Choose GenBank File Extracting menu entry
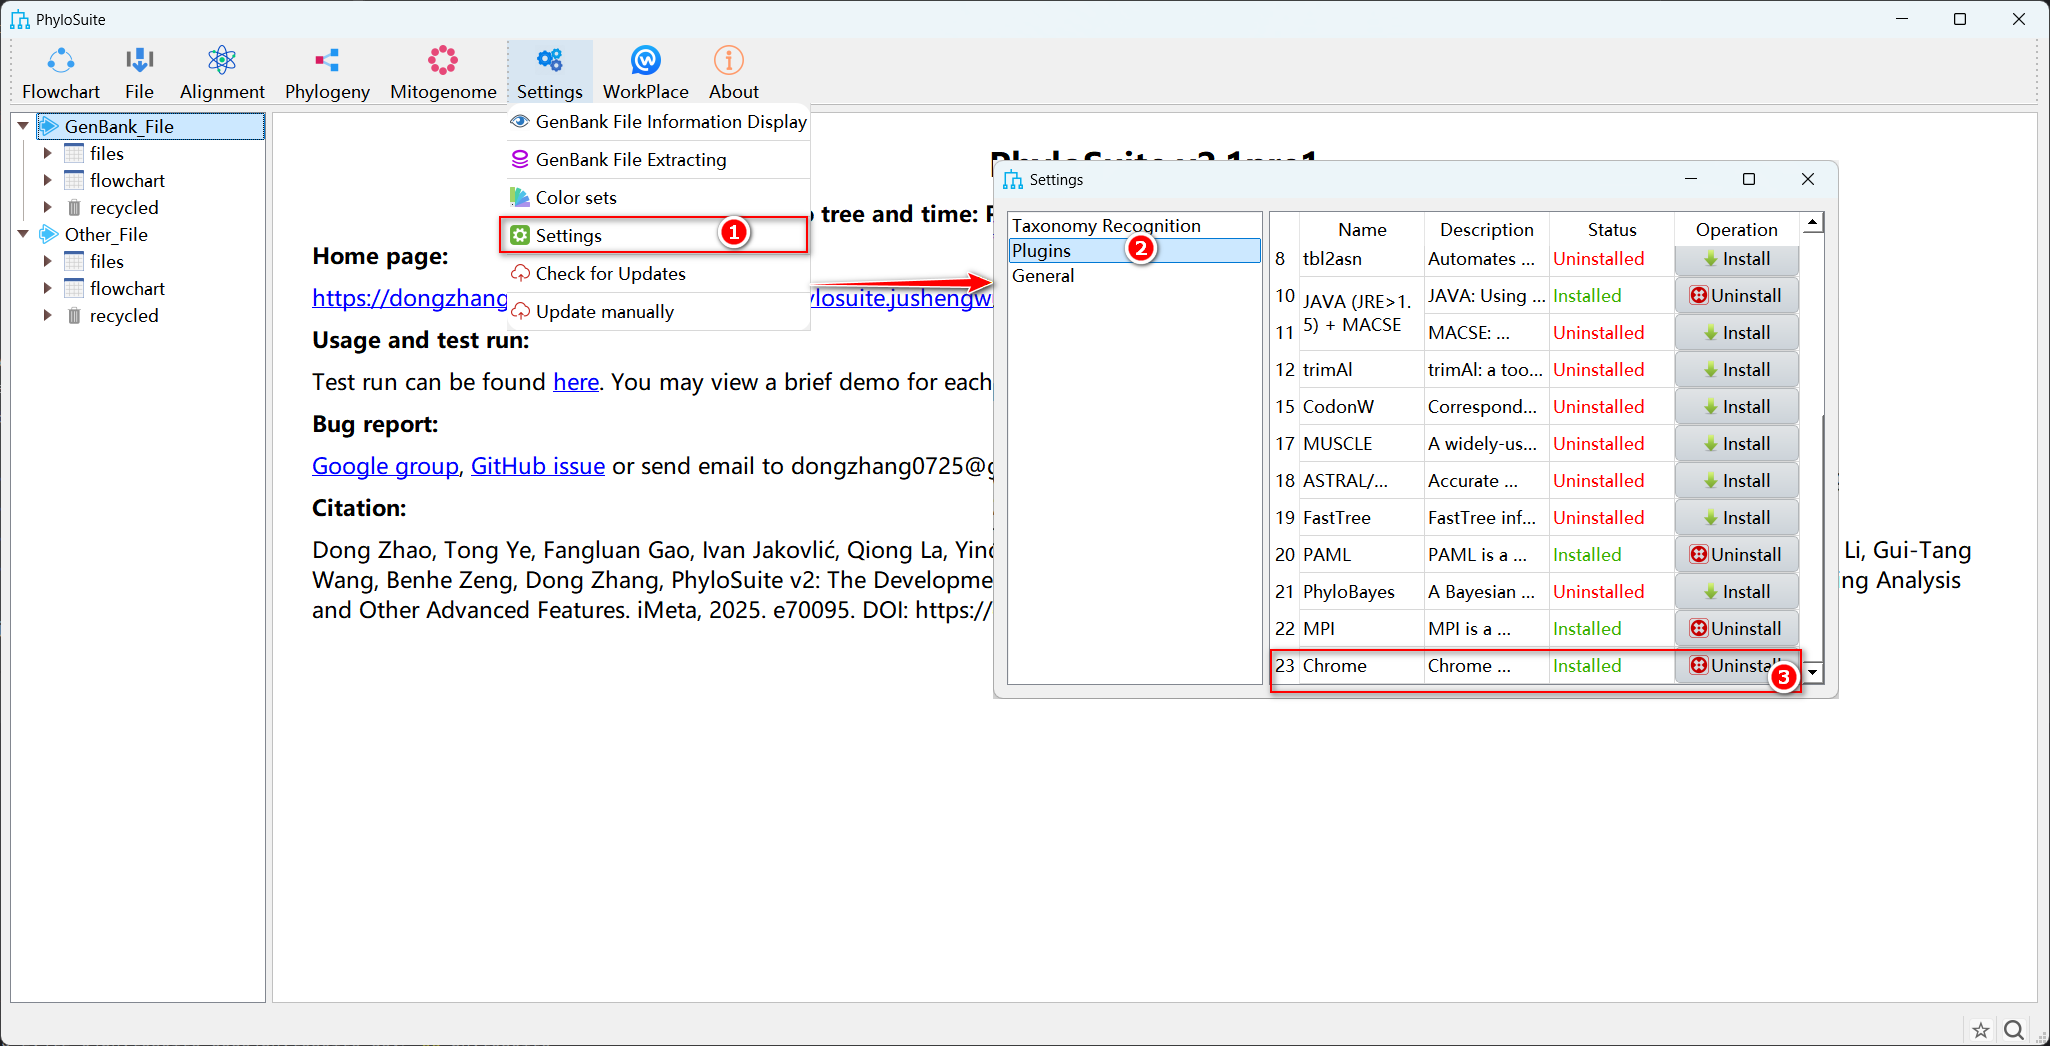2050x1046 pixels. pyautogui.click(x=659, y=160)
